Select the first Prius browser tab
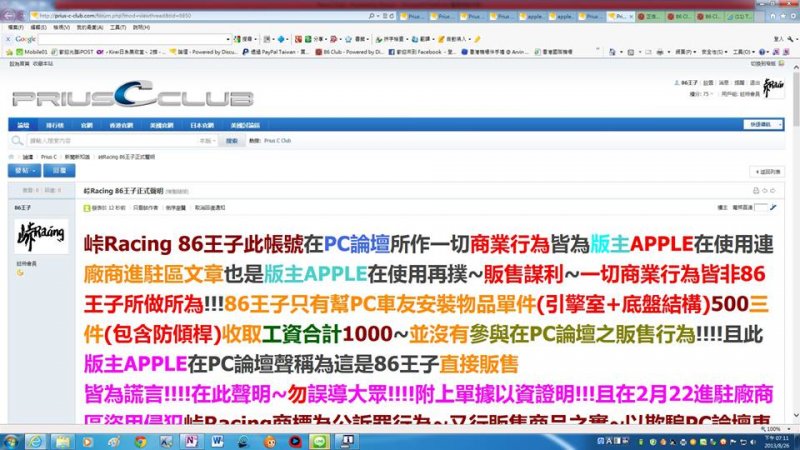Viewport: 800px width, 450px height. point(413,16)
